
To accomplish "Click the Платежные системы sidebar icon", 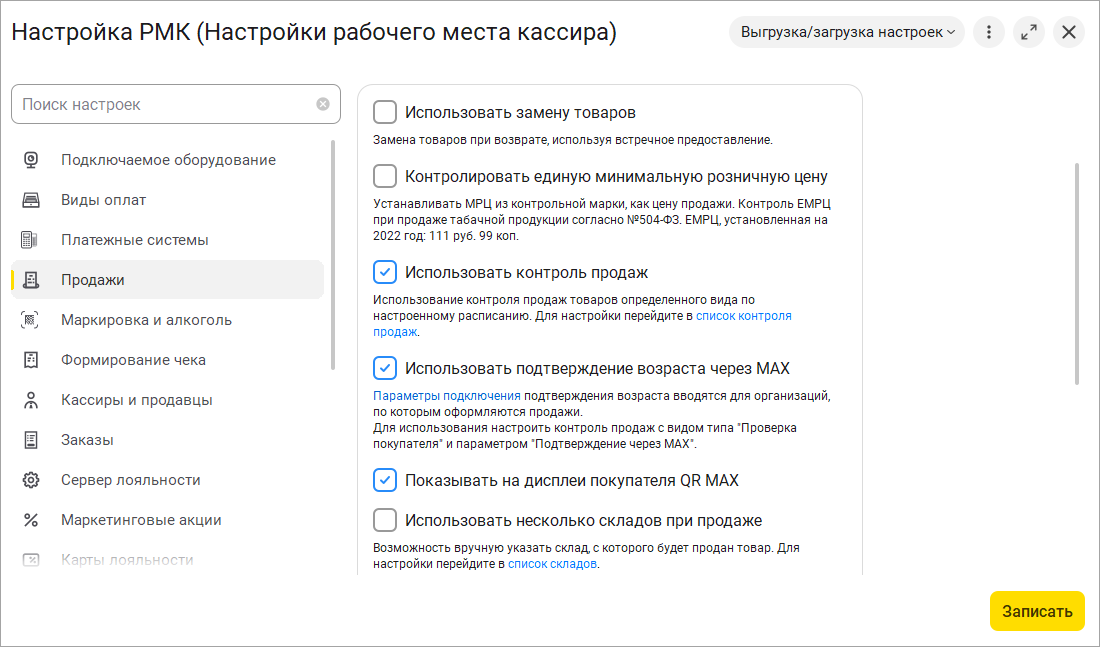I will click(x=31, y=240).
